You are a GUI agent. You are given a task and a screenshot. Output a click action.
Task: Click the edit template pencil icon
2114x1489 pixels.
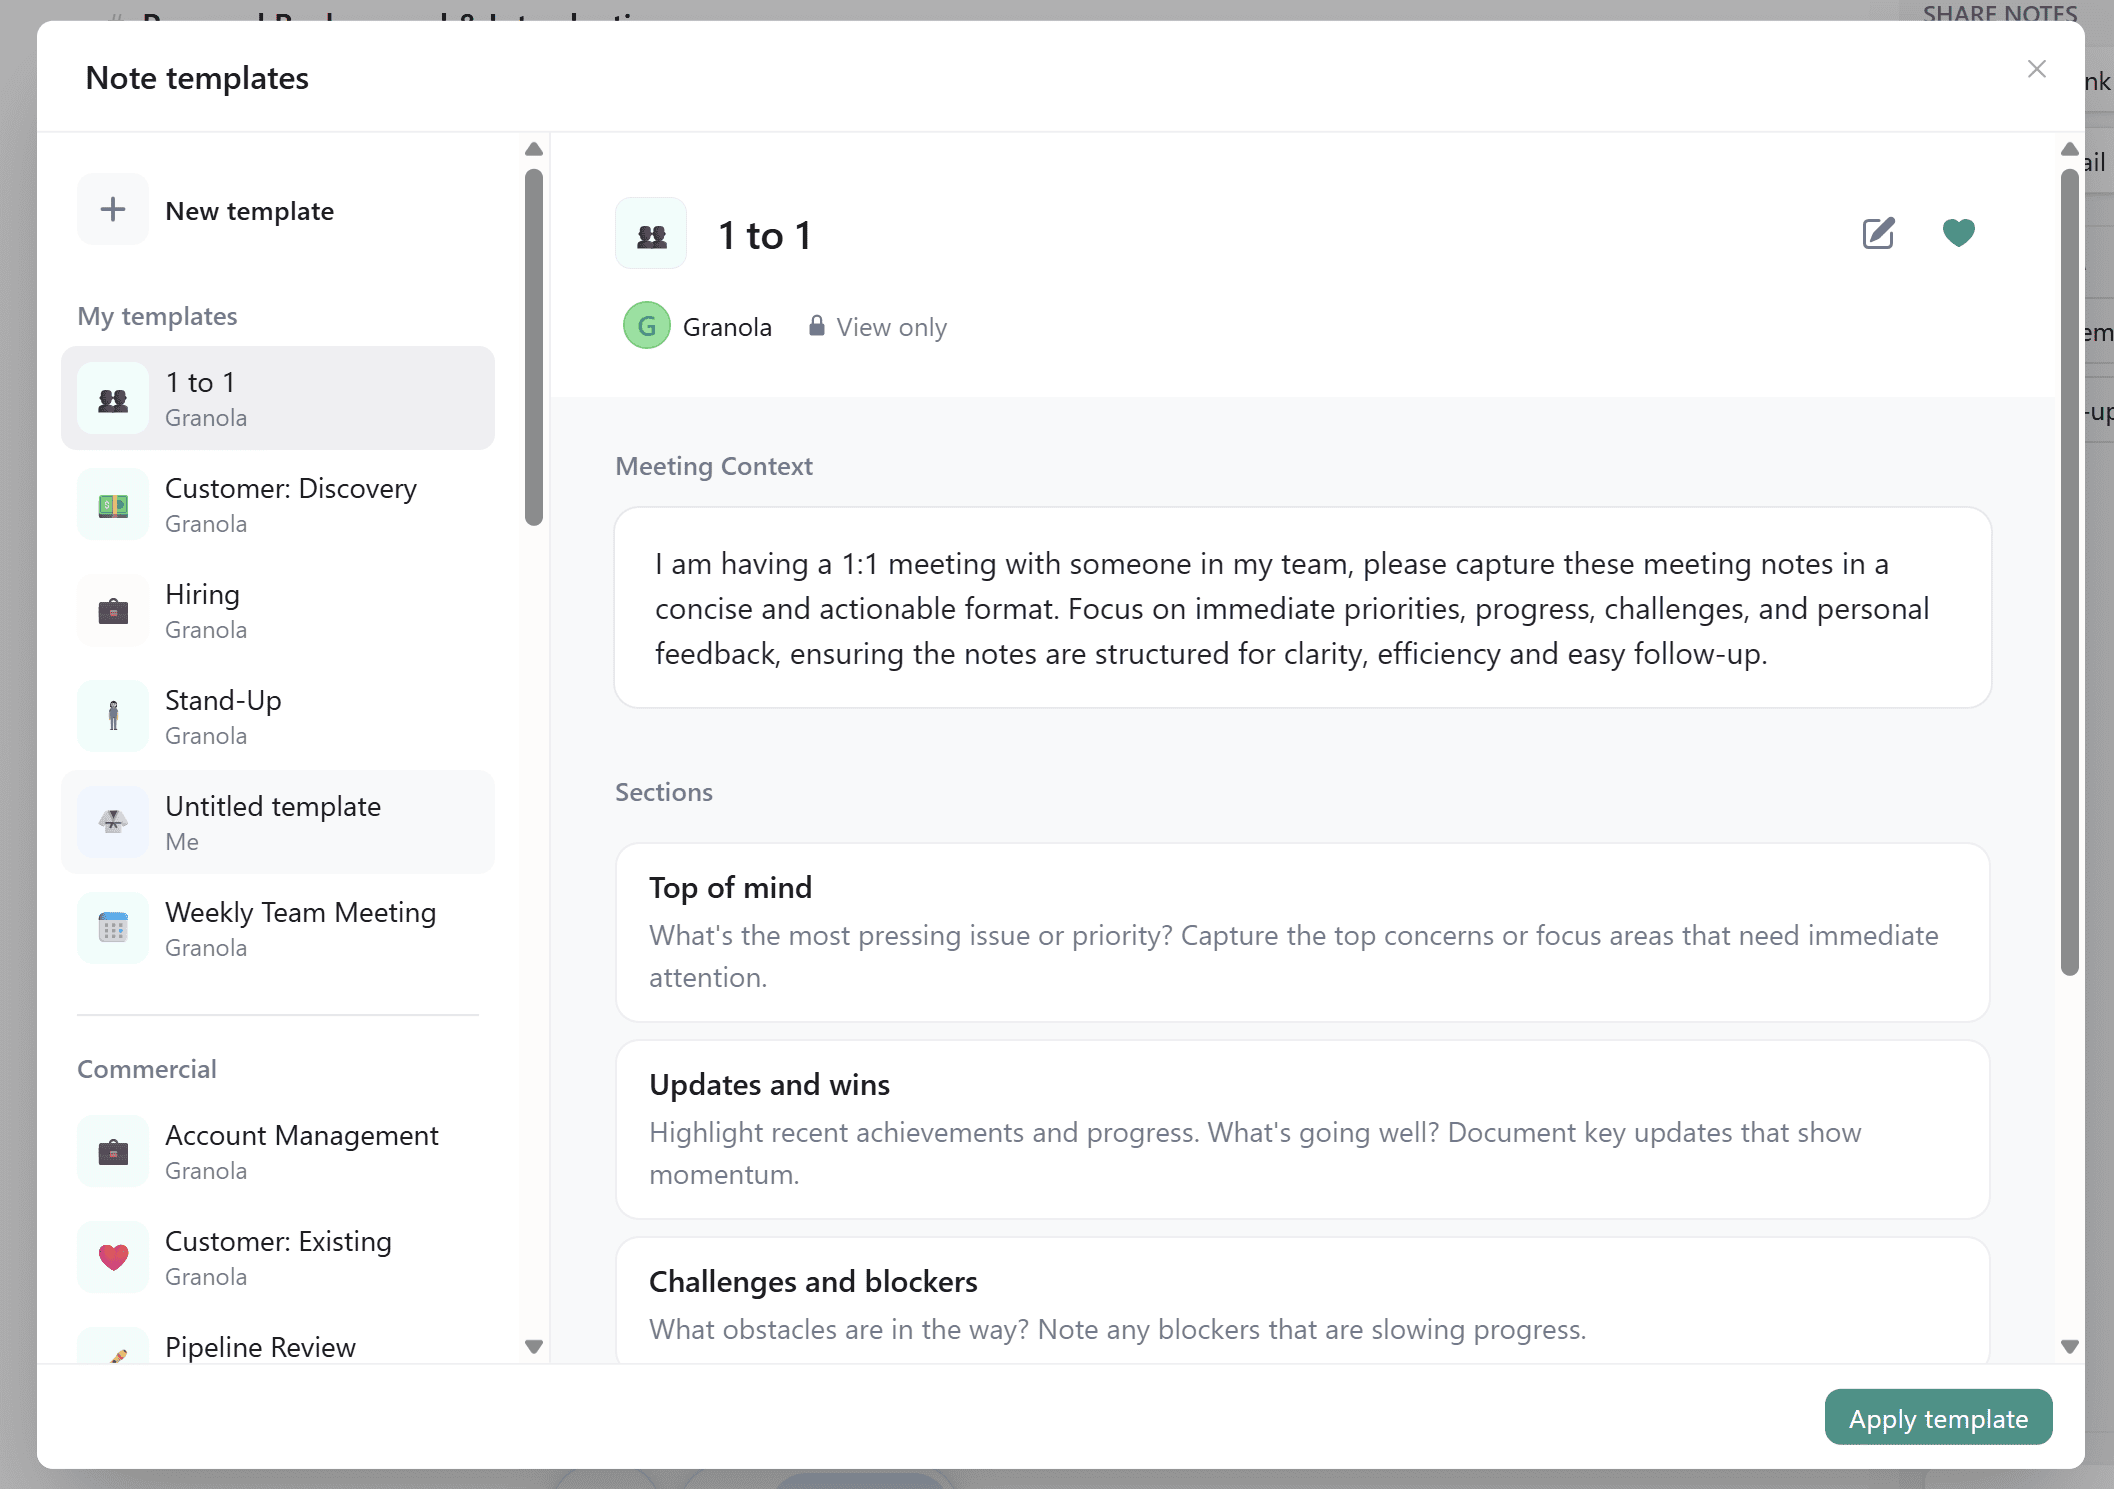tap(1878, 233)
